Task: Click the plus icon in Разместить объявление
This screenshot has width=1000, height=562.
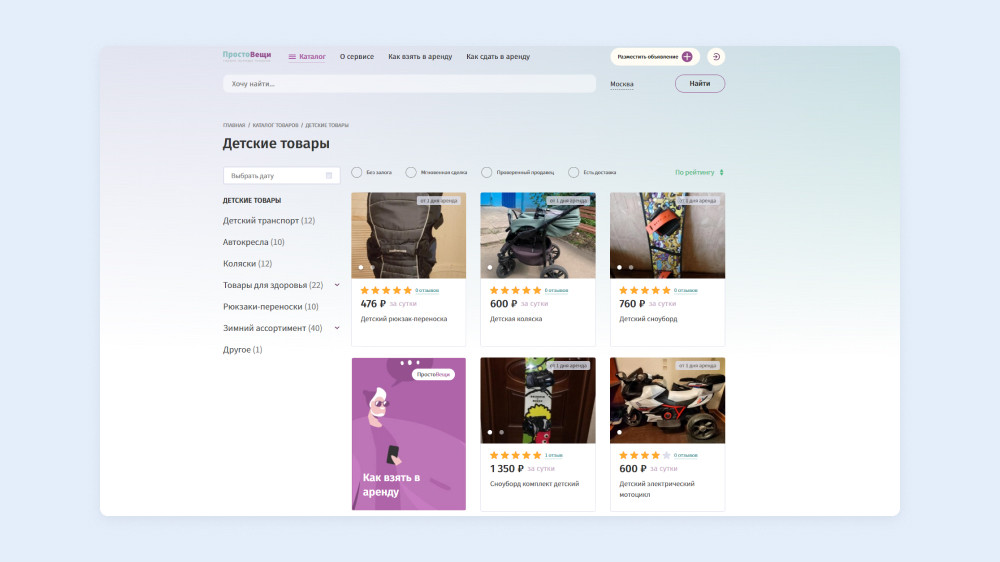Action: click(687, 57)
